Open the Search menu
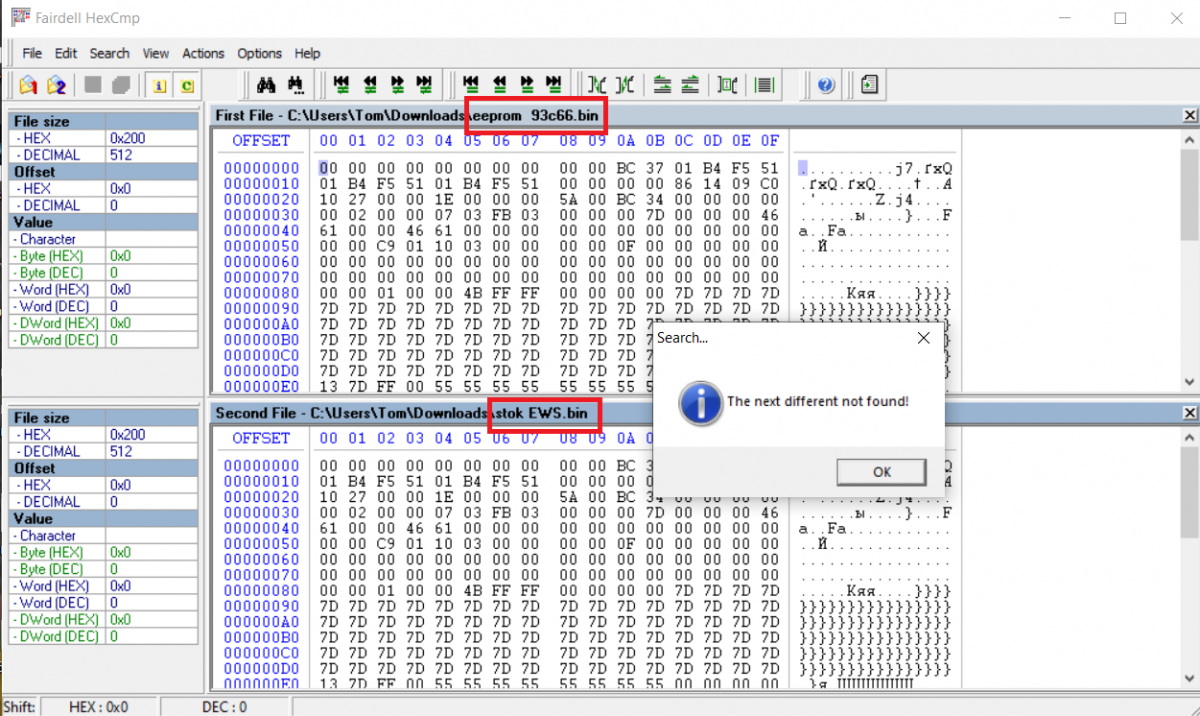The width and height of the screenshot is (1200, 716). [109, 53]
